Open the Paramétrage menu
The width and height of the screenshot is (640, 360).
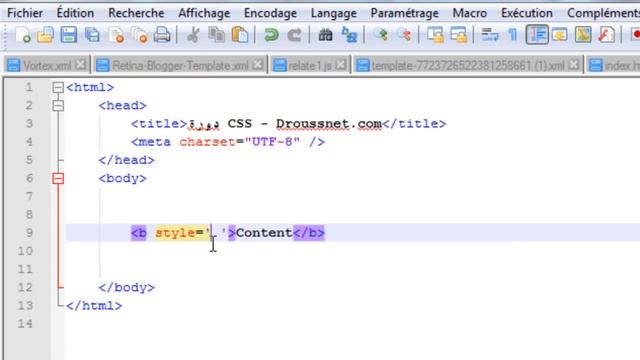pyautogui.click(x=404, y=13)
